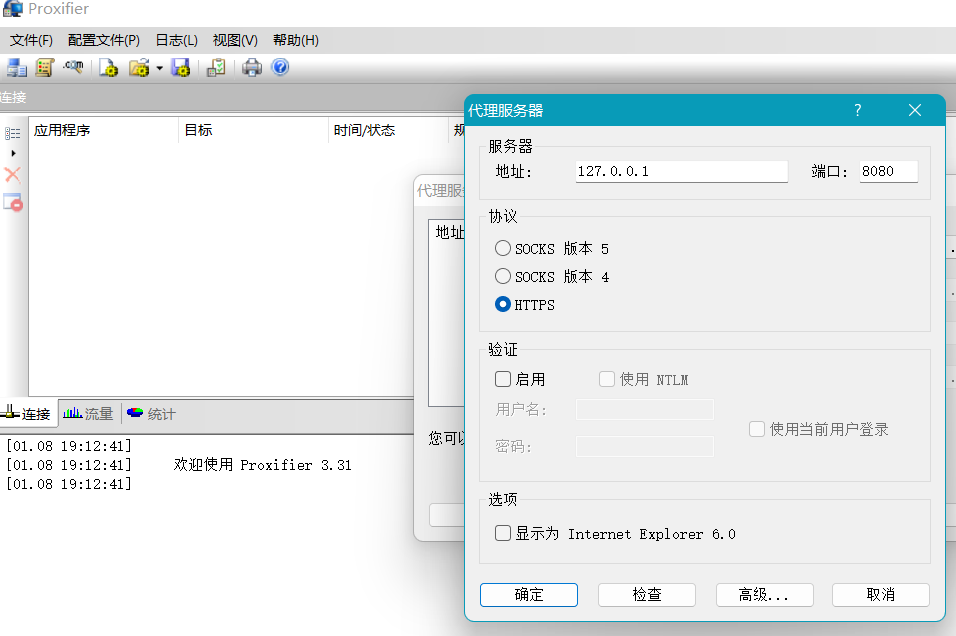Click Proxifier app icon in title bar

coord(13,9)
